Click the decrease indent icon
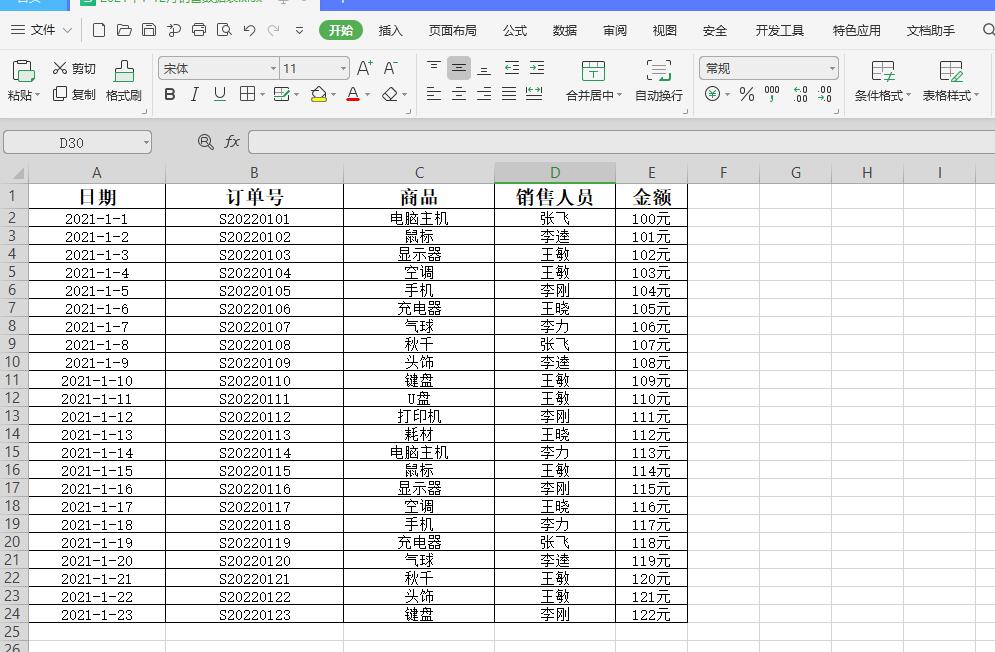This screenshot has height=652, width=995. coord(511,67)
